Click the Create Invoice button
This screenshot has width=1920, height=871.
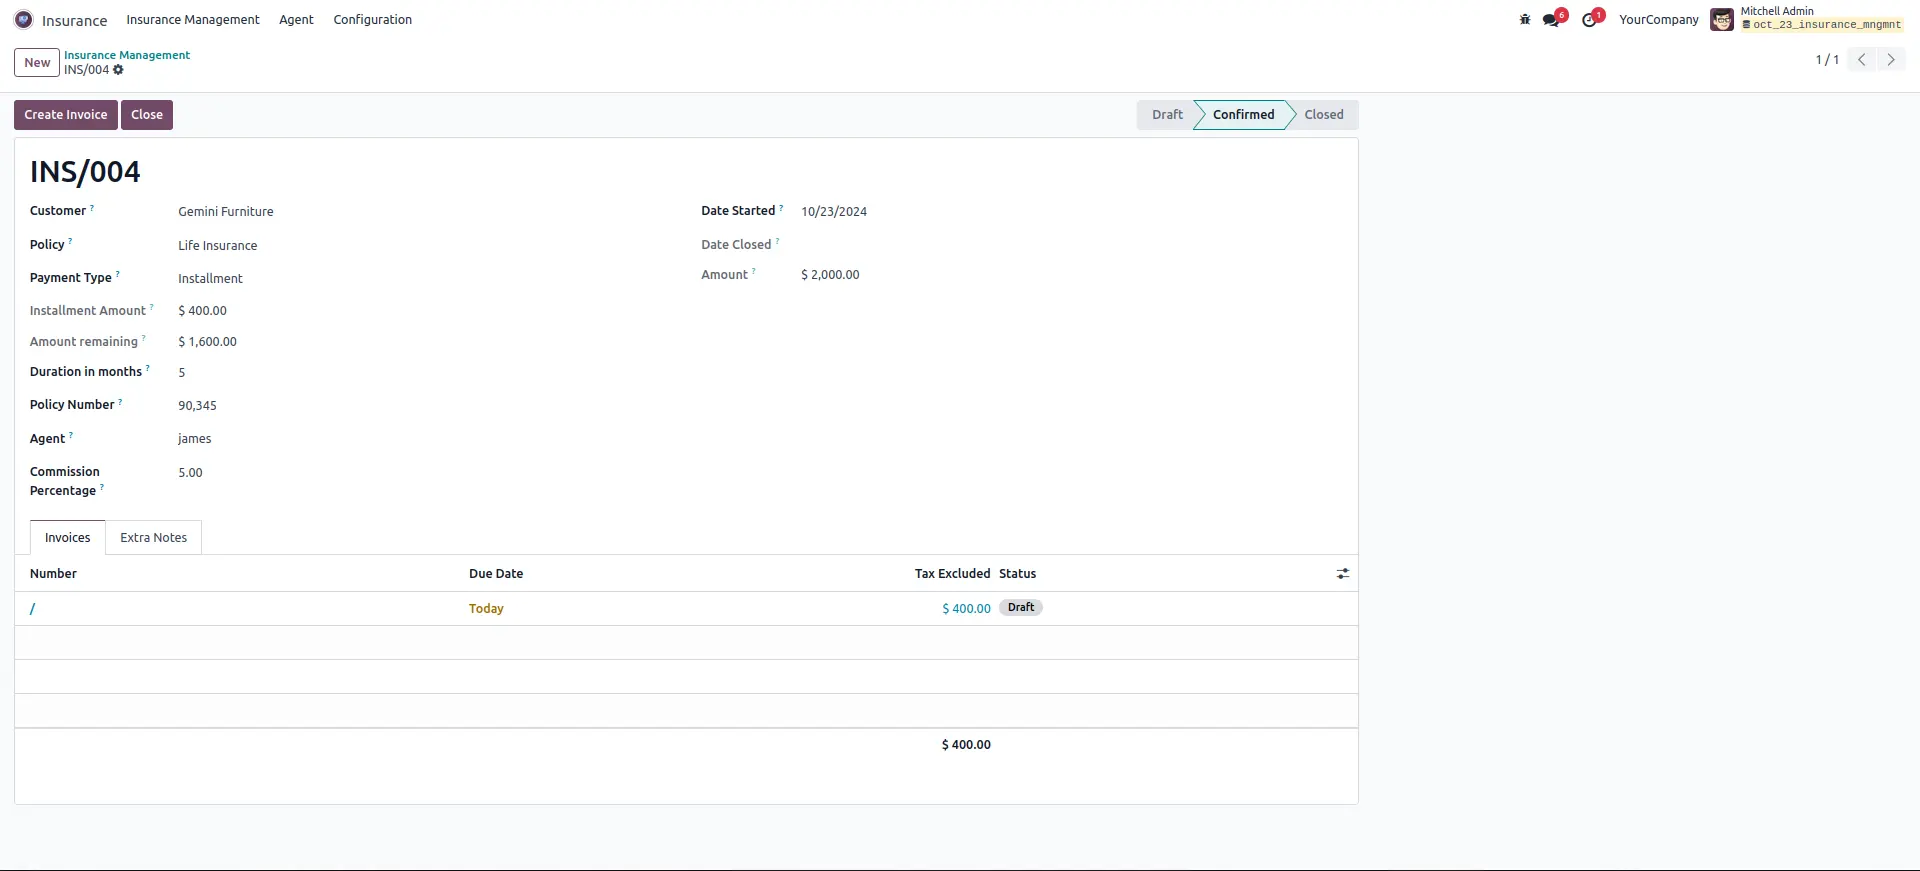pyautogui.click(x=66, y=115)
